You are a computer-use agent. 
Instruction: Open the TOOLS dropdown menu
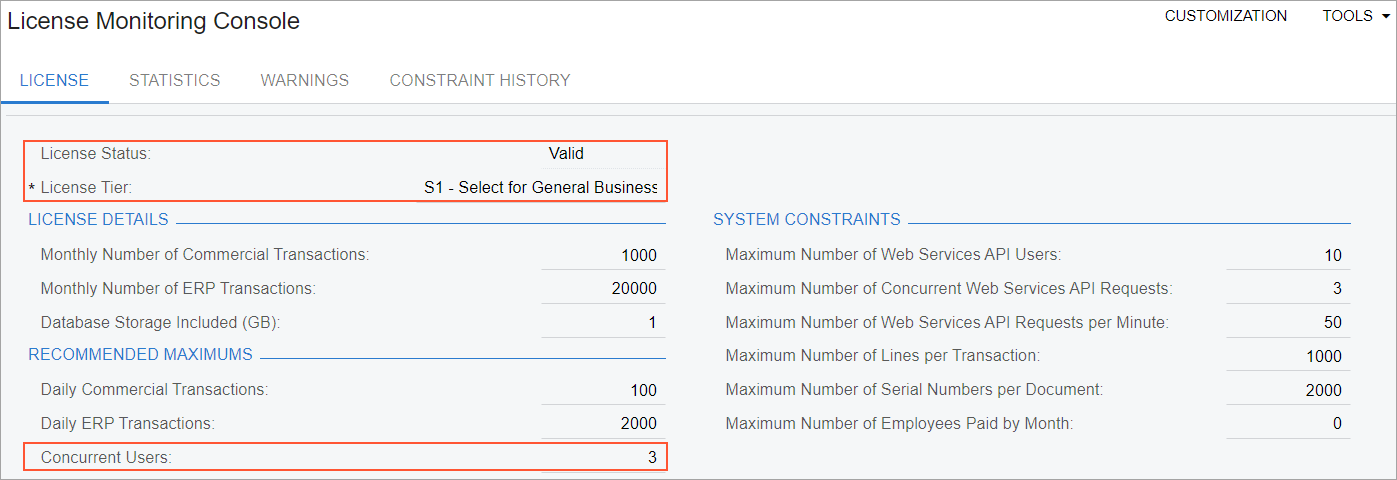tap(1356, 16)
